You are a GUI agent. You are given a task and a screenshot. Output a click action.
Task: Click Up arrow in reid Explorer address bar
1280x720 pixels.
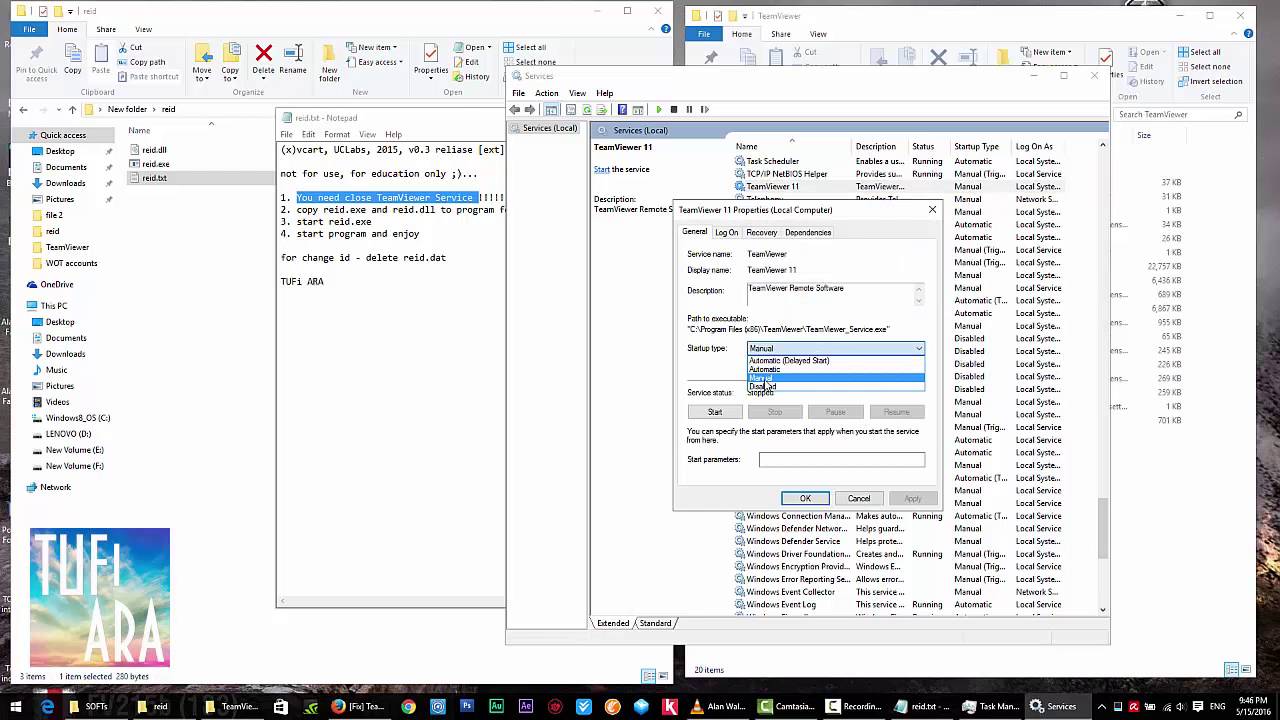(72, 110)
